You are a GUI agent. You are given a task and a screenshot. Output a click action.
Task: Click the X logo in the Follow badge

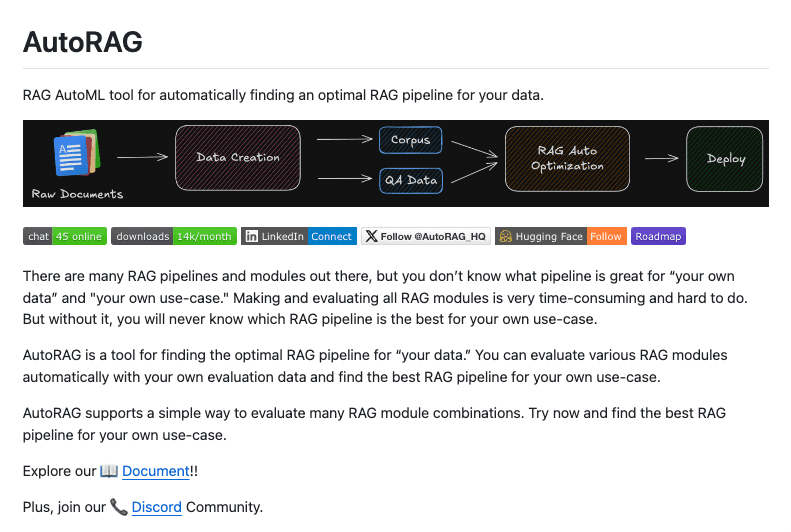371,236
